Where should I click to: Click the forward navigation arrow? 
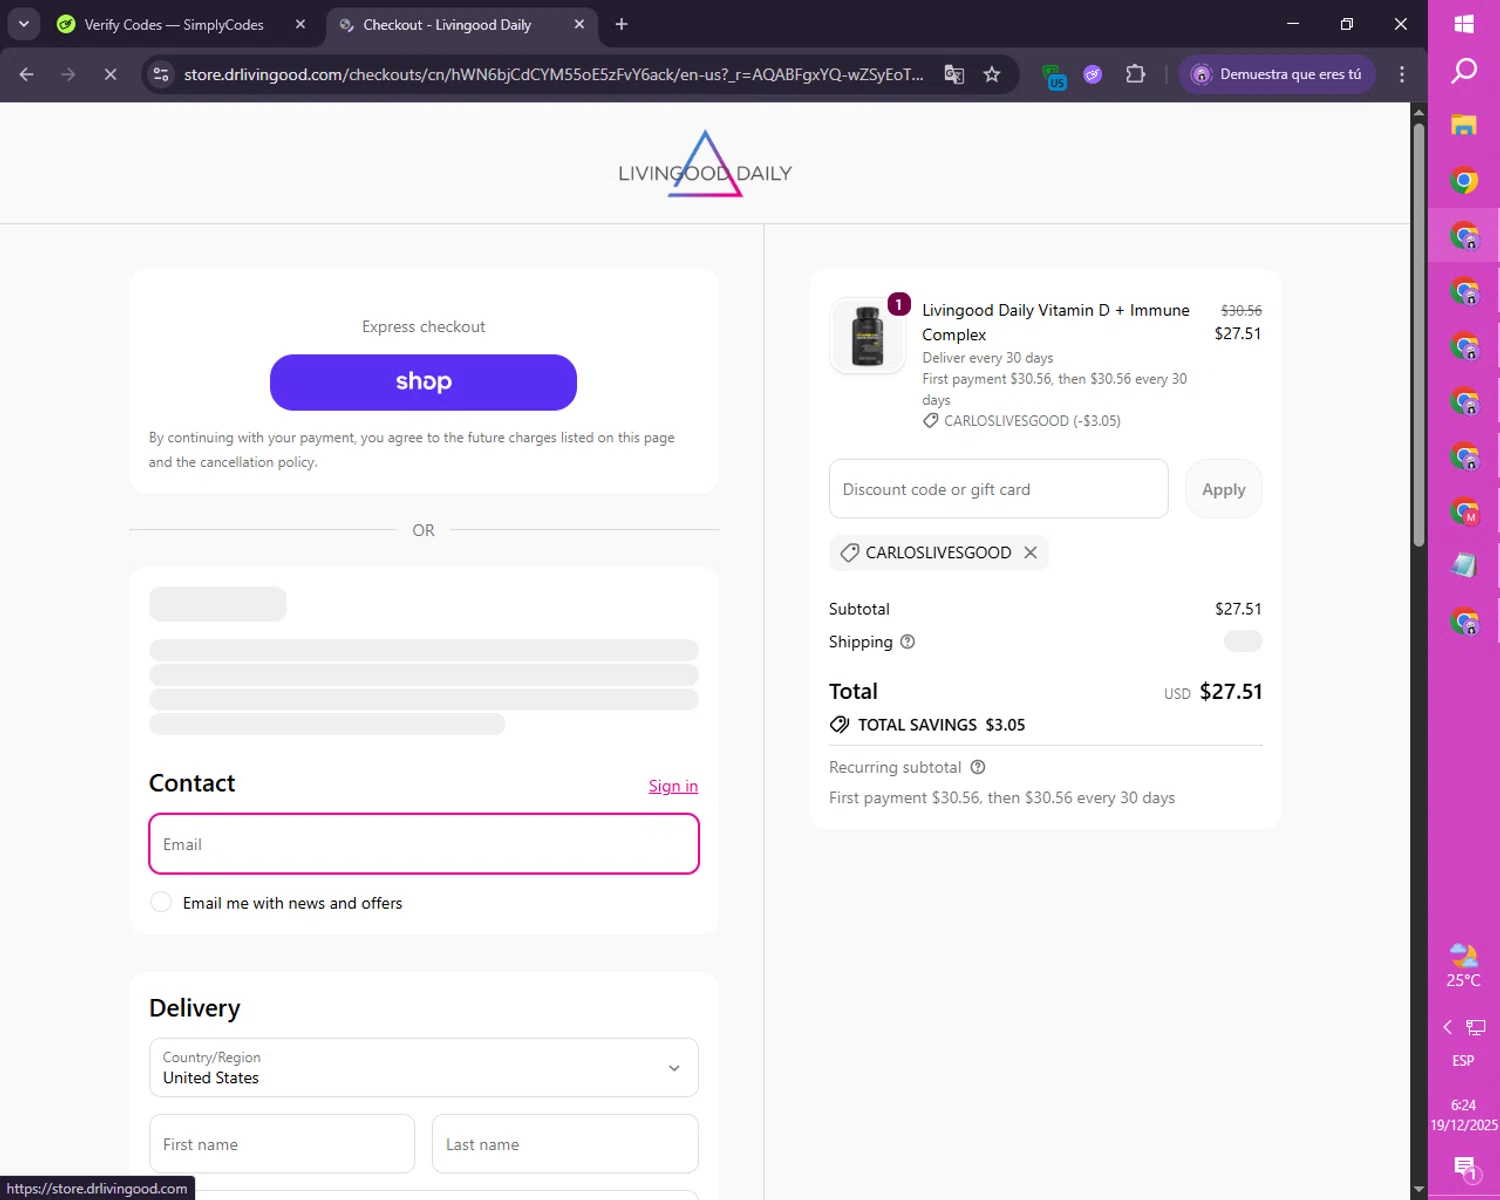click(x=68, y=74)
